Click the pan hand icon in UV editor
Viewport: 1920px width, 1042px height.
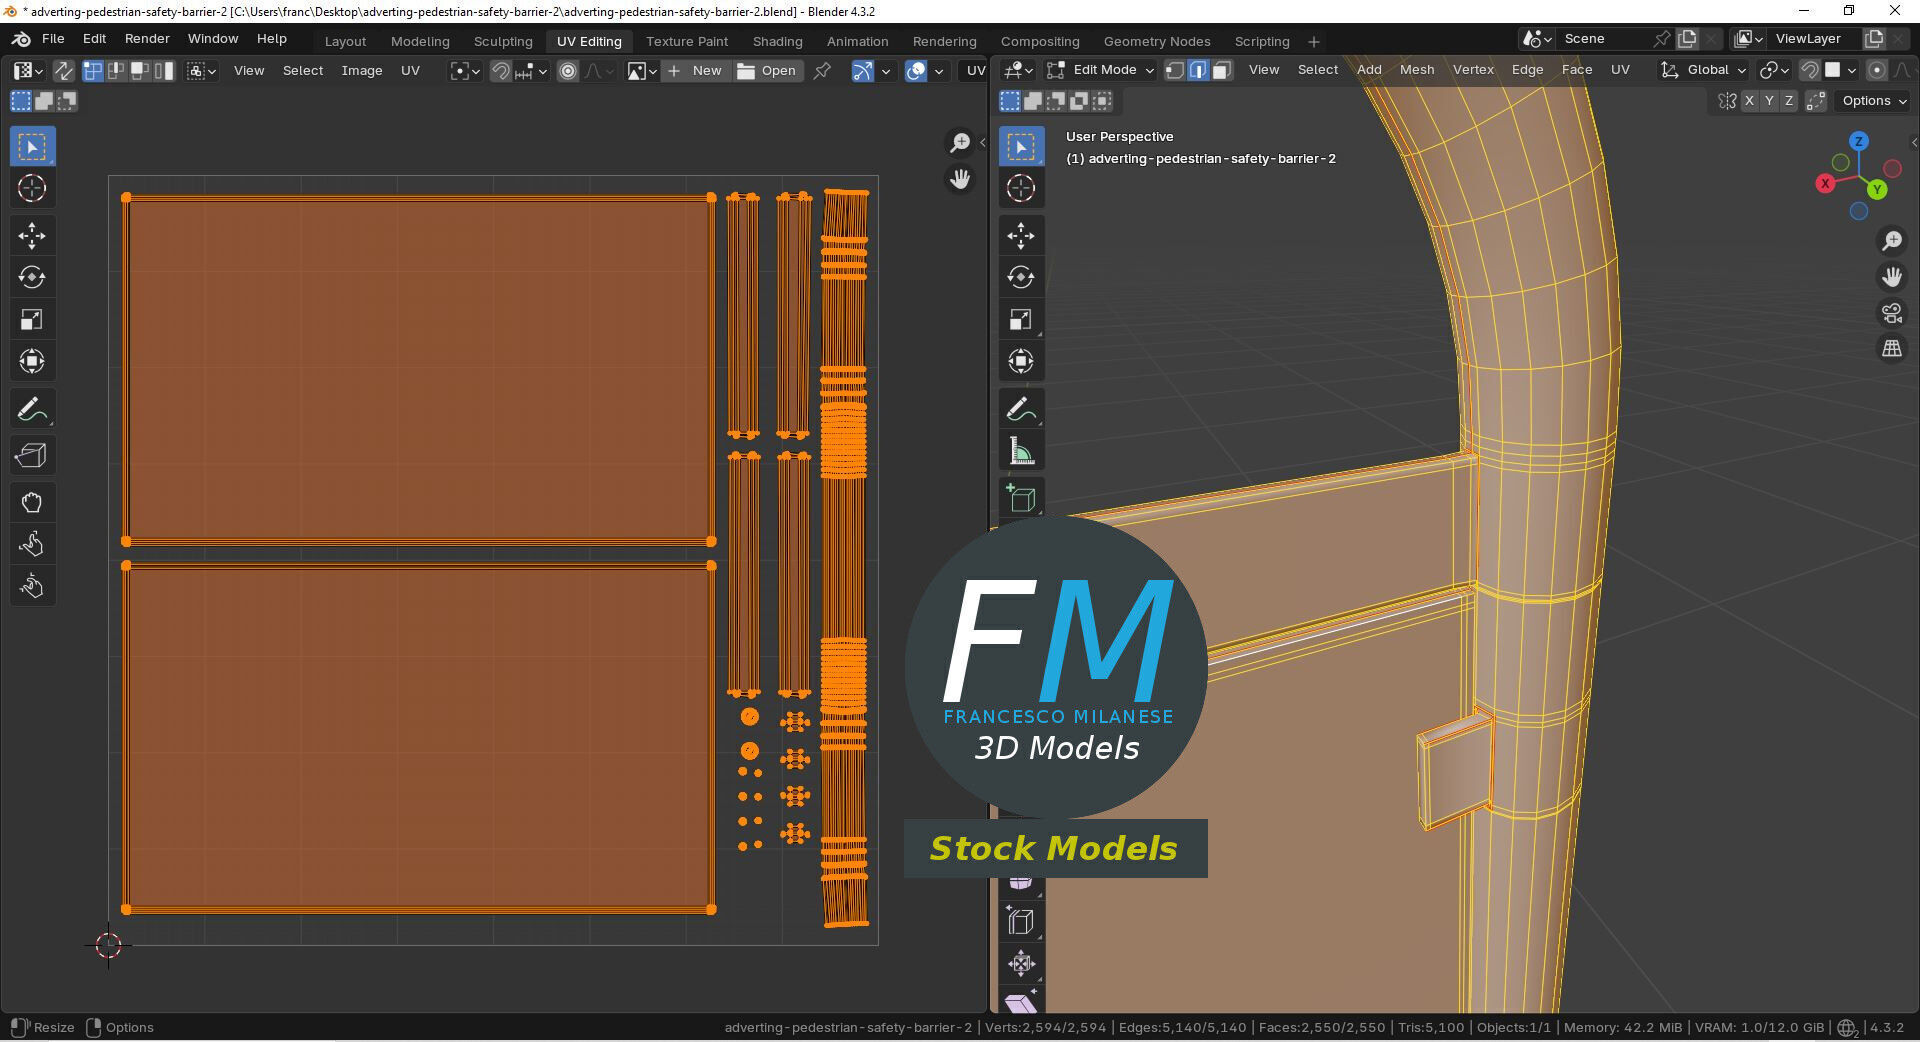pyautogui.click(x=960, y=180)
